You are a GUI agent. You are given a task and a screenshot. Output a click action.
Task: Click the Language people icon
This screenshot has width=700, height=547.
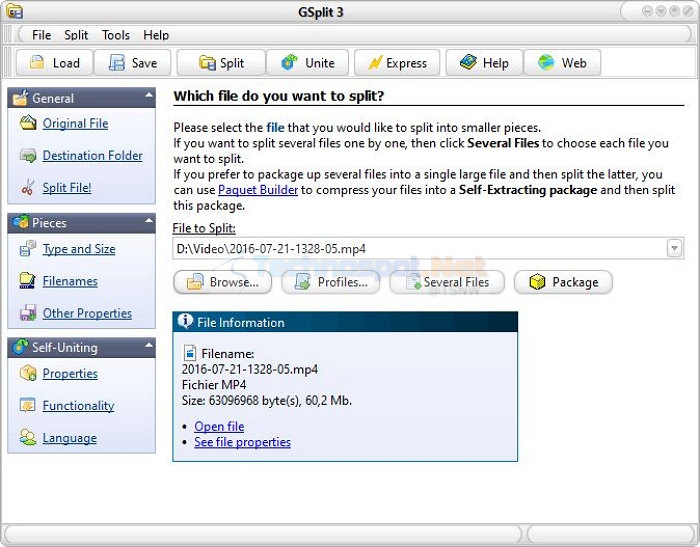click(x=28, y=437)
